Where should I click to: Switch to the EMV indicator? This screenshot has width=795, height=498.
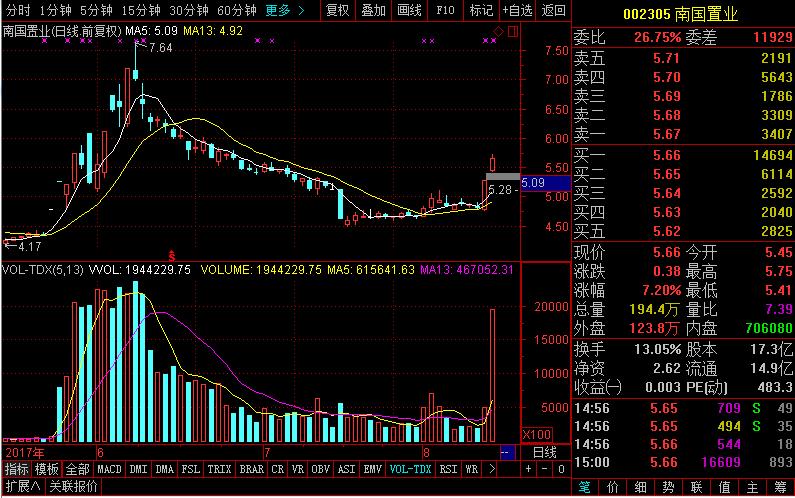coord(372,469)
